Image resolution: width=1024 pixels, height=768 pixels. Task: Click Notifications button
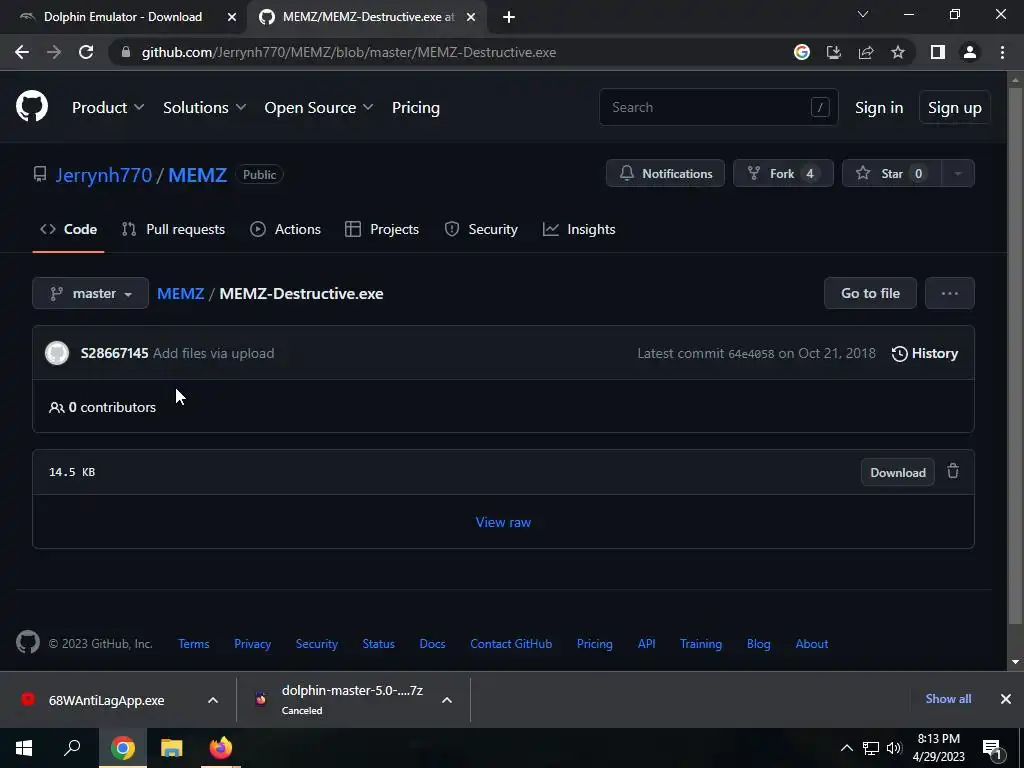coord(665,174)
